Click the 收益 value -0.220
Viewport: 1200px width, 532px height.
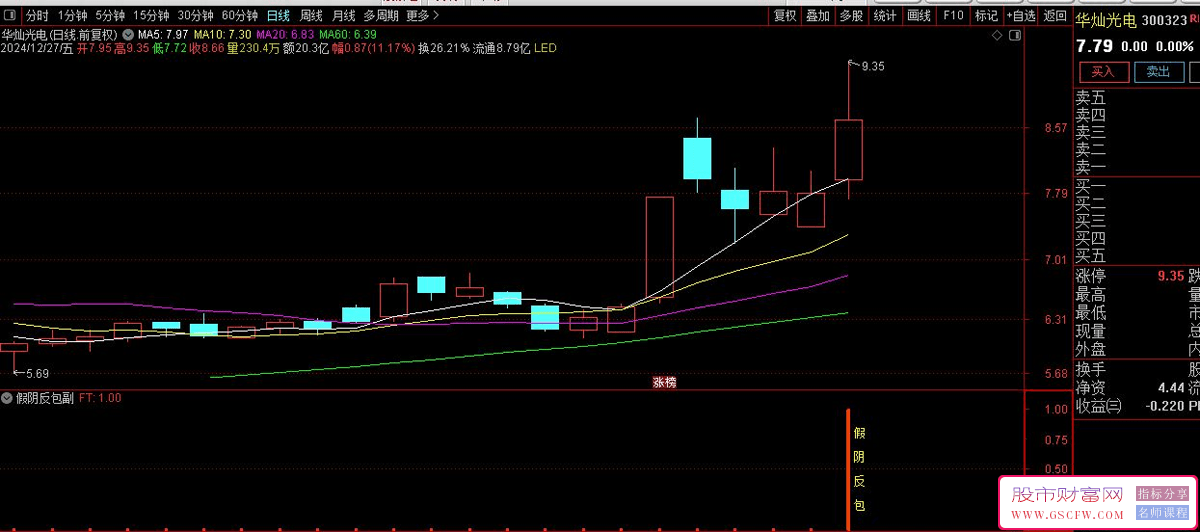tap(1163, 406)
